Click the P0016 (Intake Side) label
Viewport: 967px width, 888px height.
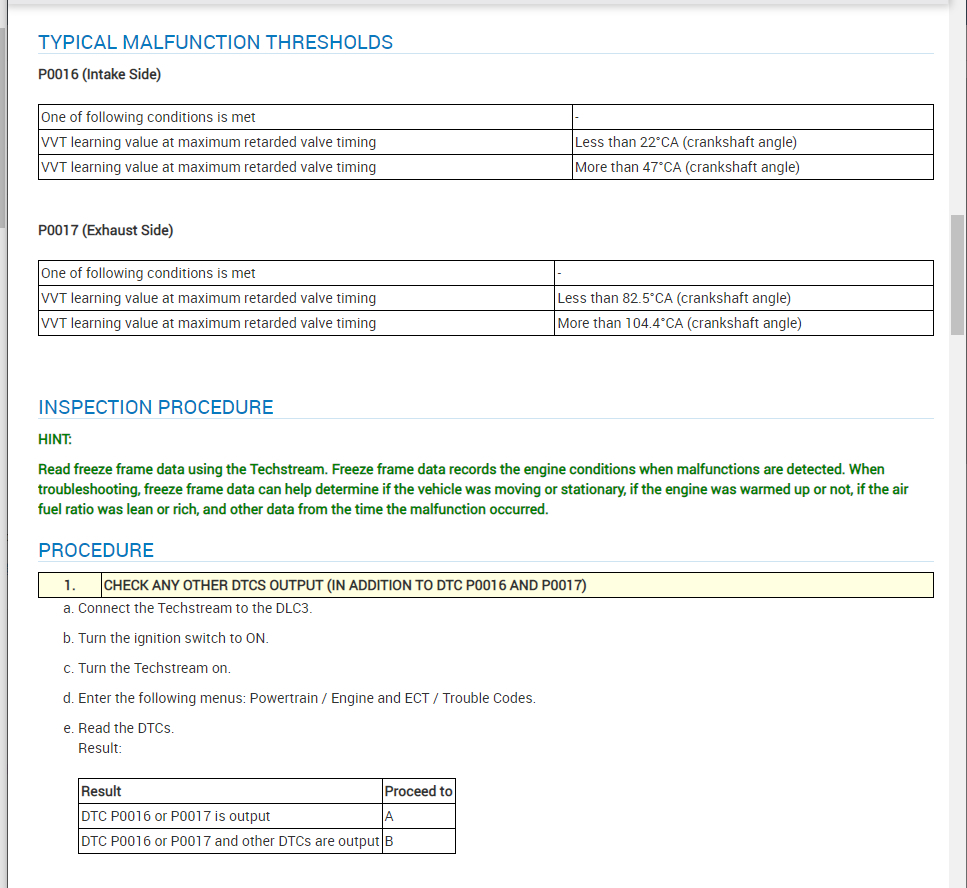coord(99,74)
